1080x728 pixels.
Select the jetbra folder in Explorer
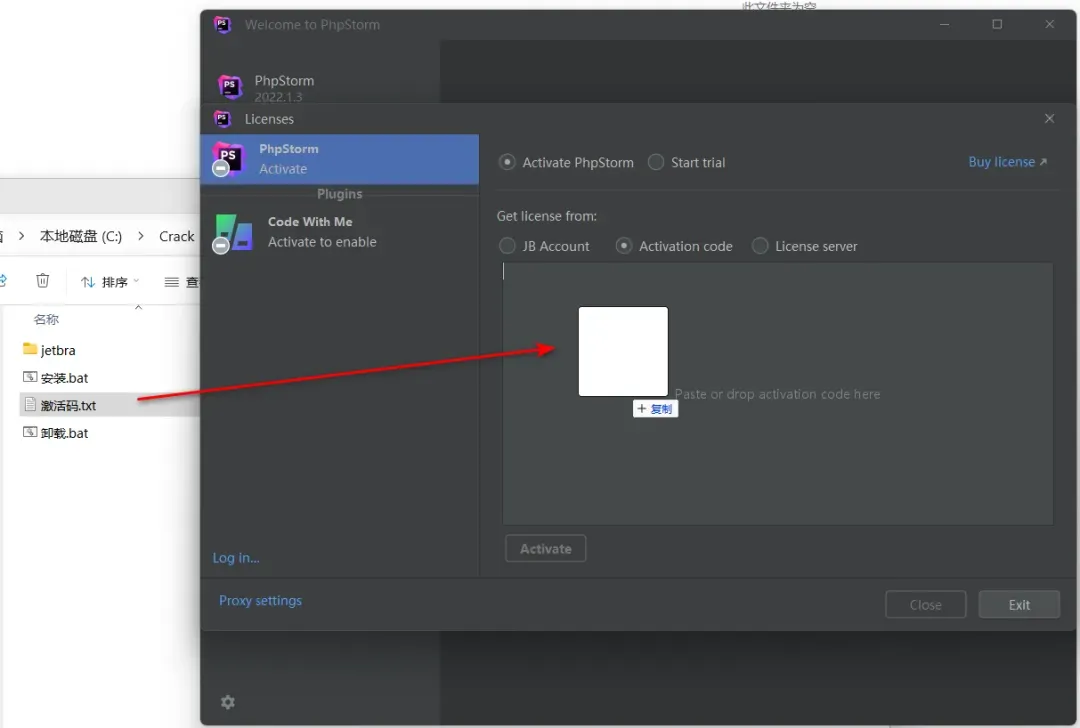click(x=58, y=350)
